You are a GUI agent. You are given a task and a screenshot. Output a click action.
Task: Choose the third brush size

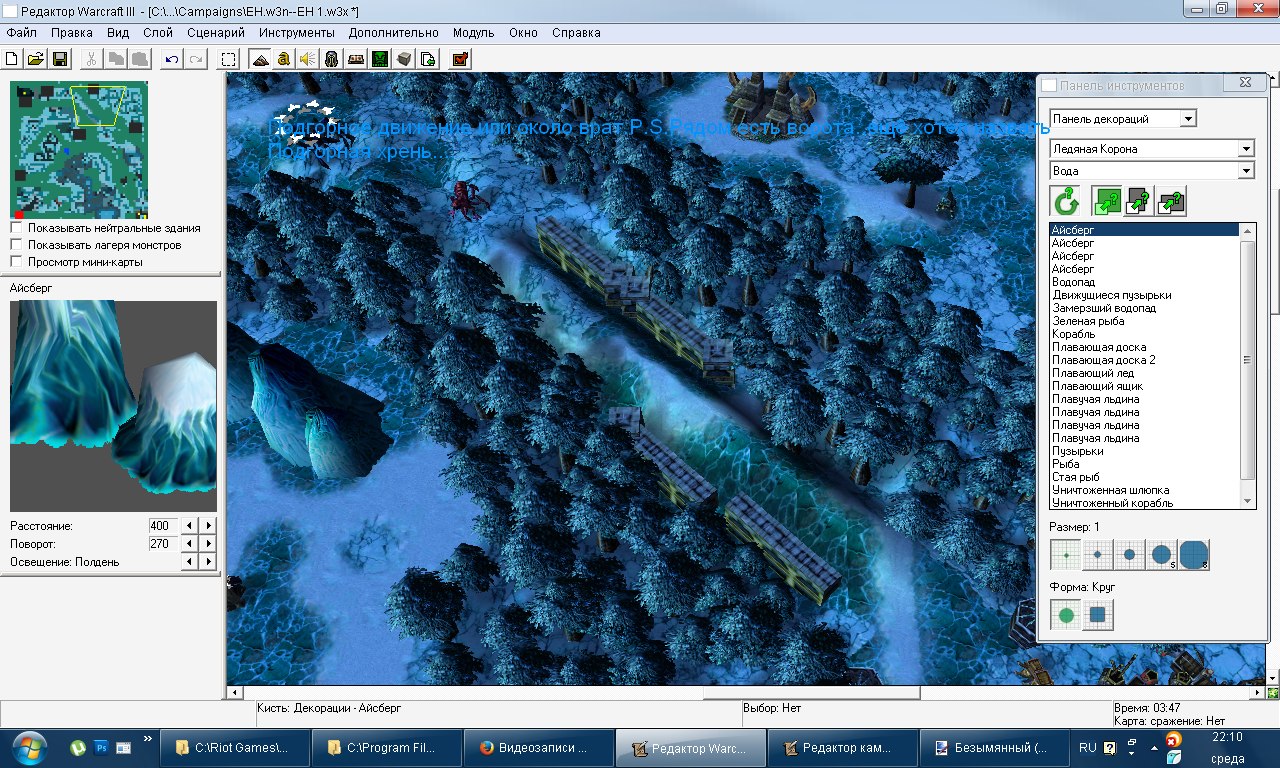pyautogui.click(x=1130, y=554)
